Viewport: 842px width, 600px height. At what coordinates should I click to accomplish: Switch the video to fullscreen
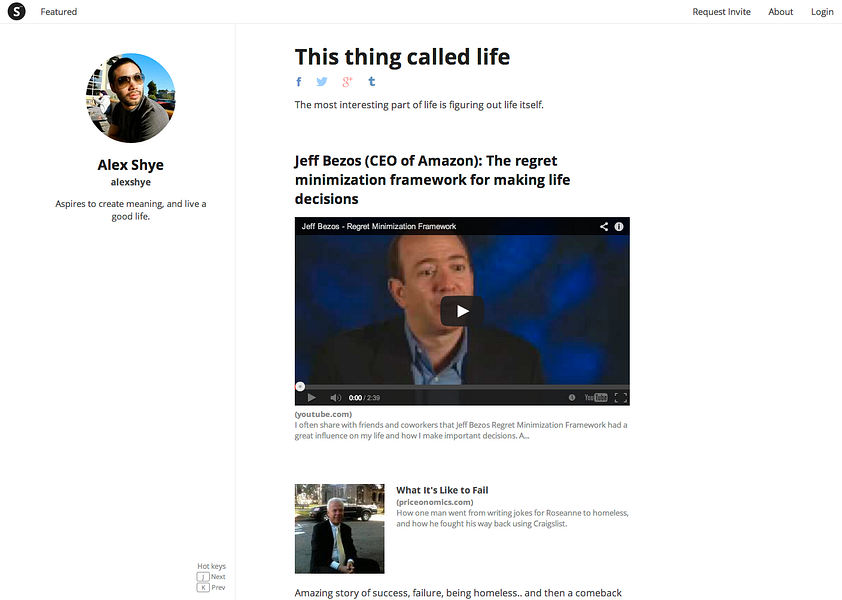point(621,397)
